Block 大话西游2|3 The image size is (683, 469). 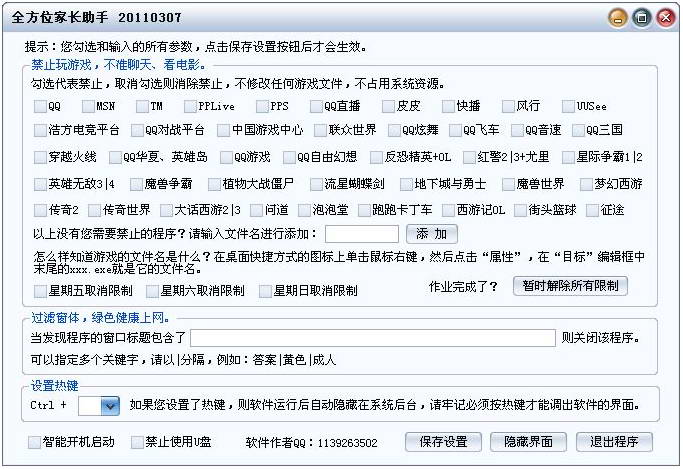(x=166, y=210)
